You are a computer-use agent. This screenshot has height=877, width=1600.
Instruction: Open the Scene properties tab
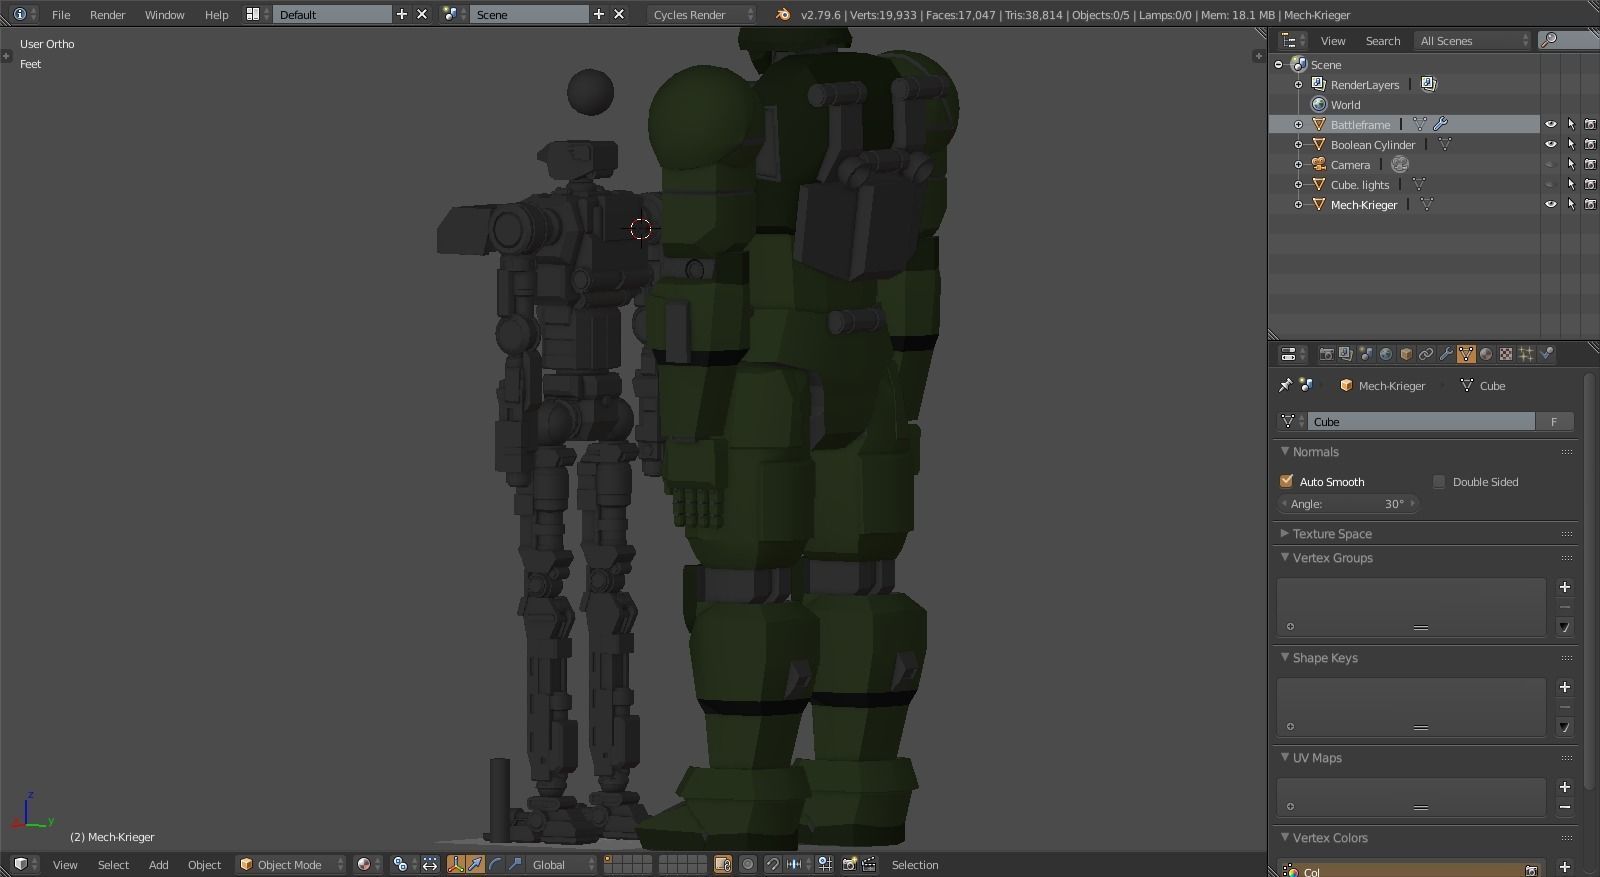click(x=1366, y=354)
